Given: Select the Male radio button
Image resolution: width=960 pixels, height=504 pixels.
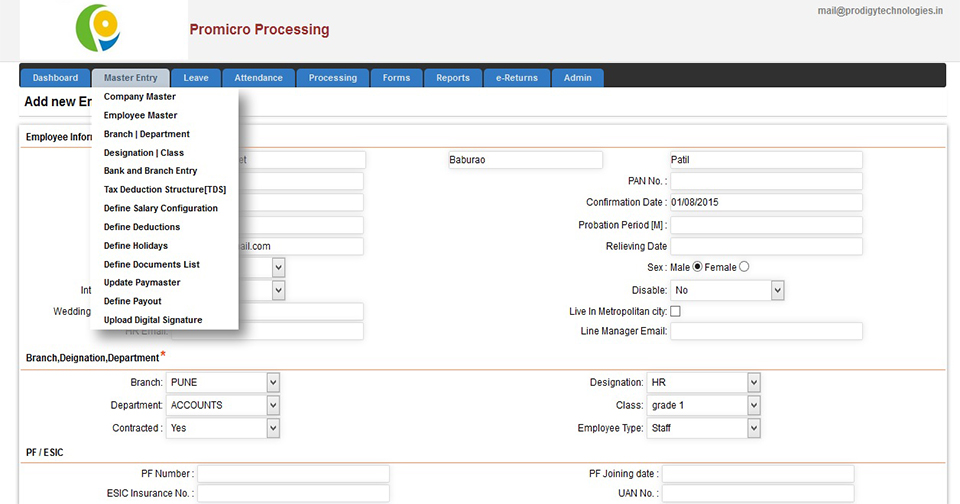Looking at the screenshot, I should (697, 267).
